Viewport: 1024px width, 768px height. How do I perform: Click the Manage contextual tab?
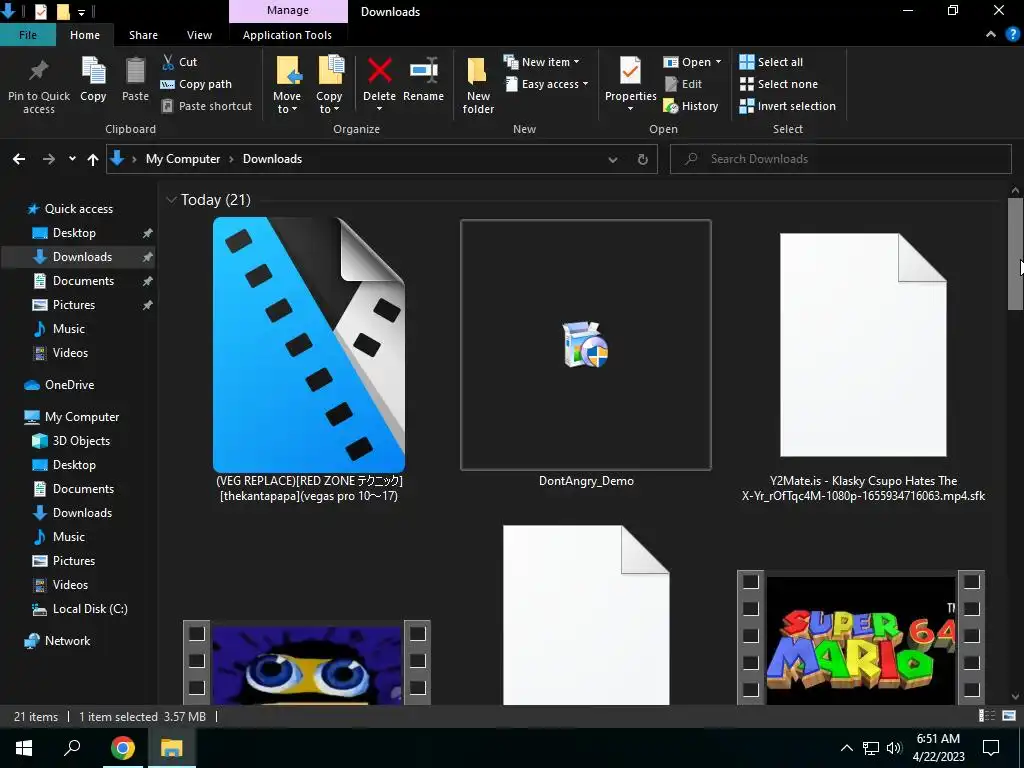[288, 11]
